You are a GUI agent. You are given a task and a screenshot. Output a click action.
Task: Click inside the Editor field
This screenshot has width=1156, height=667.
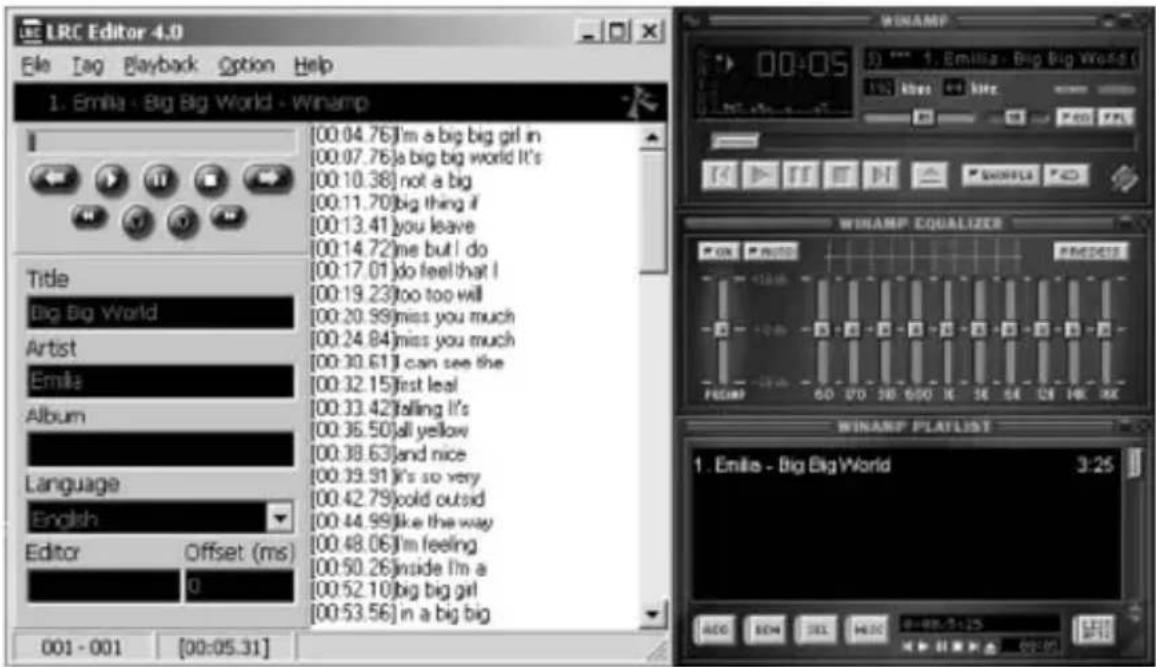103,586
